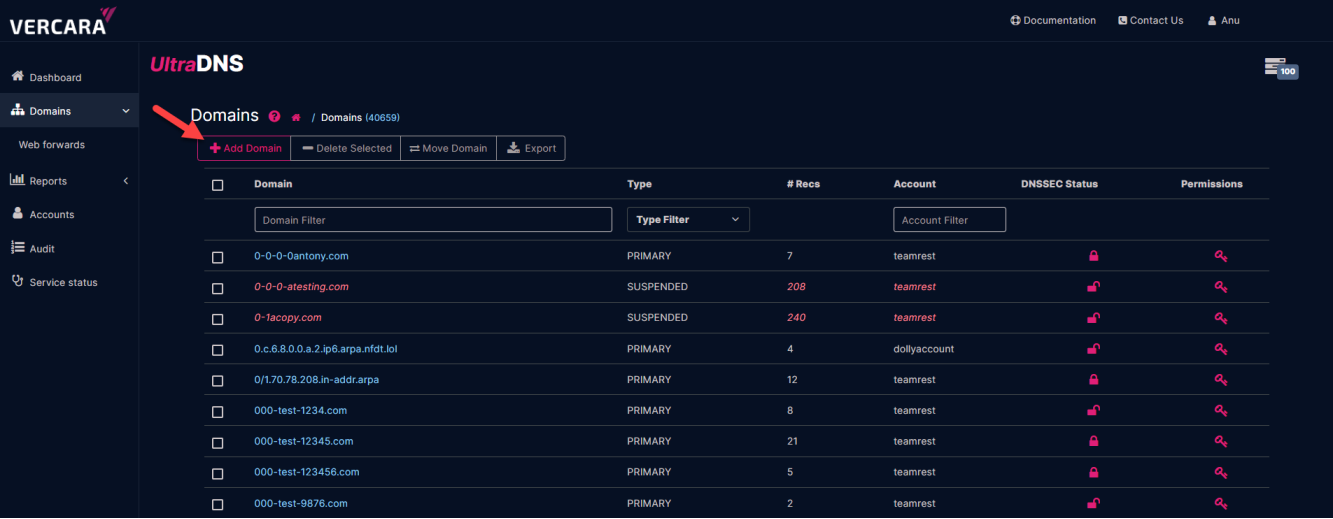The width and height of the screenshot is (1333, 519).
Task: Open the Contact Us link
Action: 1150,20
